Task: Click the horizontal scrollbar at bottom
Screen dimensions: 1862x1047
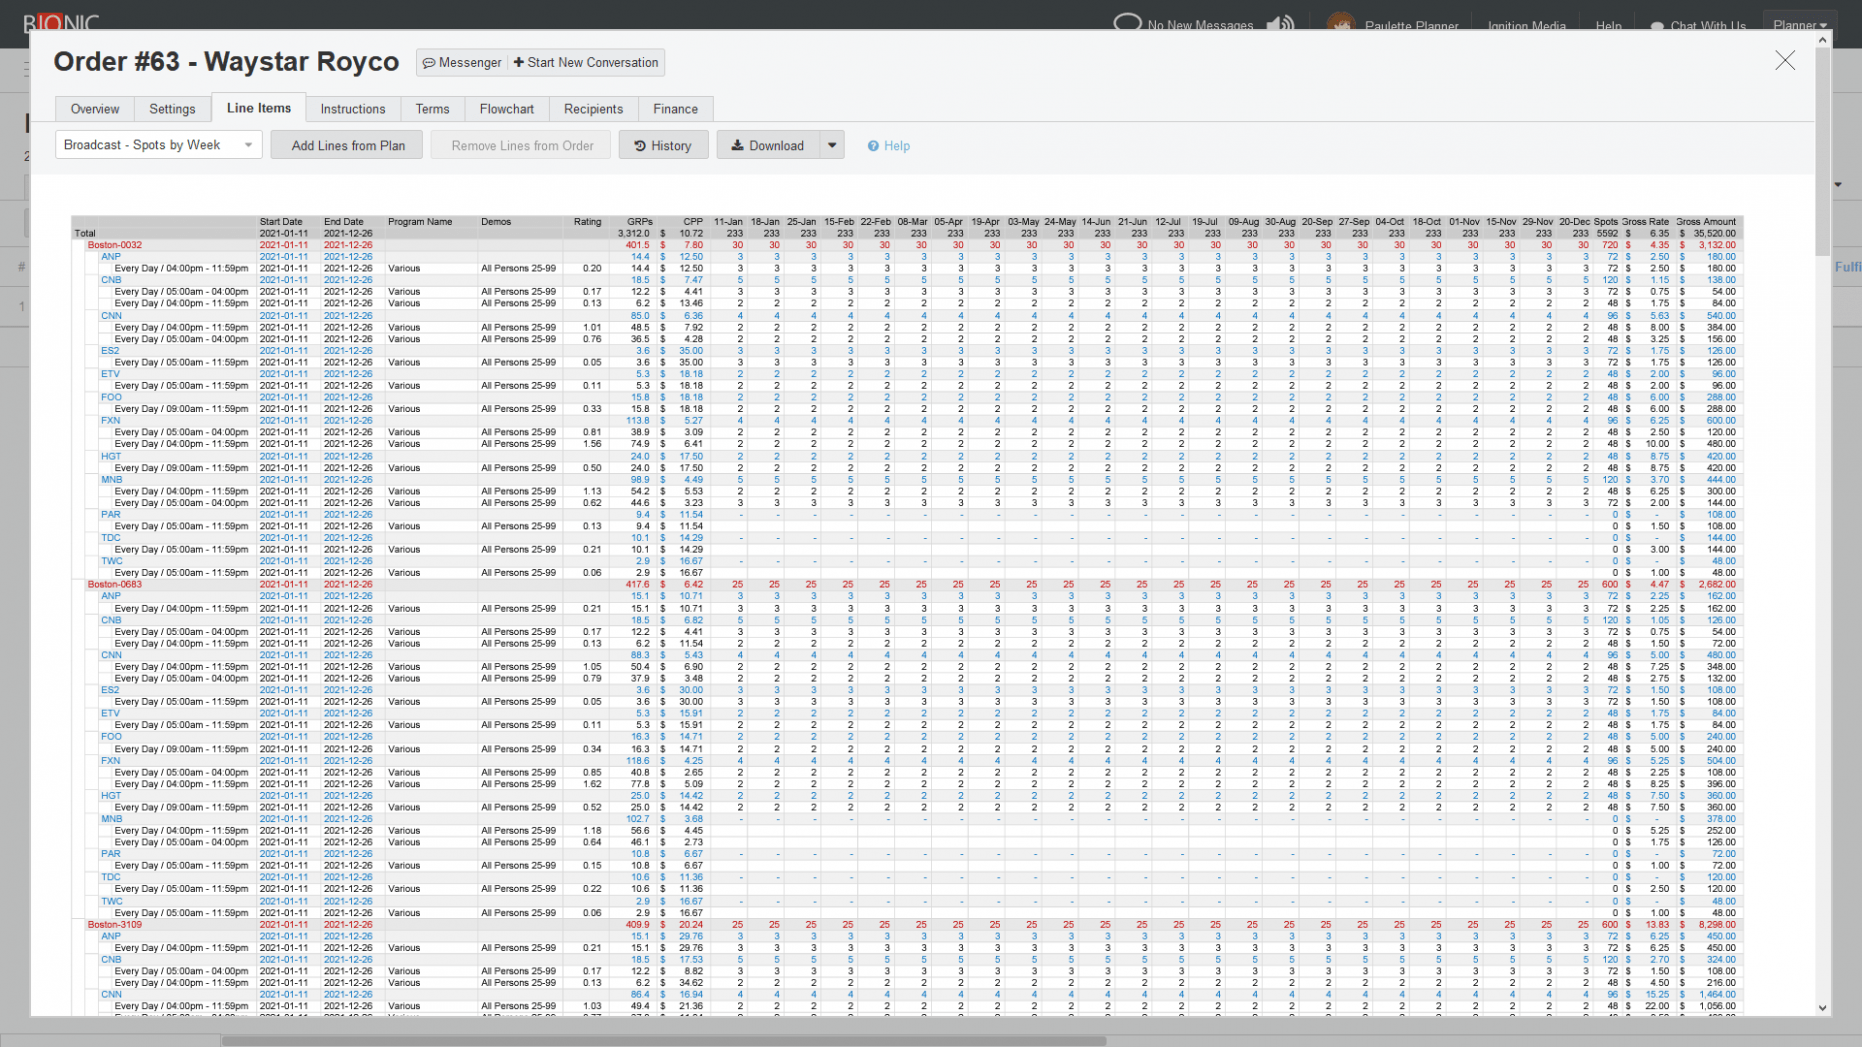Action: click(x=664, y=1040)
